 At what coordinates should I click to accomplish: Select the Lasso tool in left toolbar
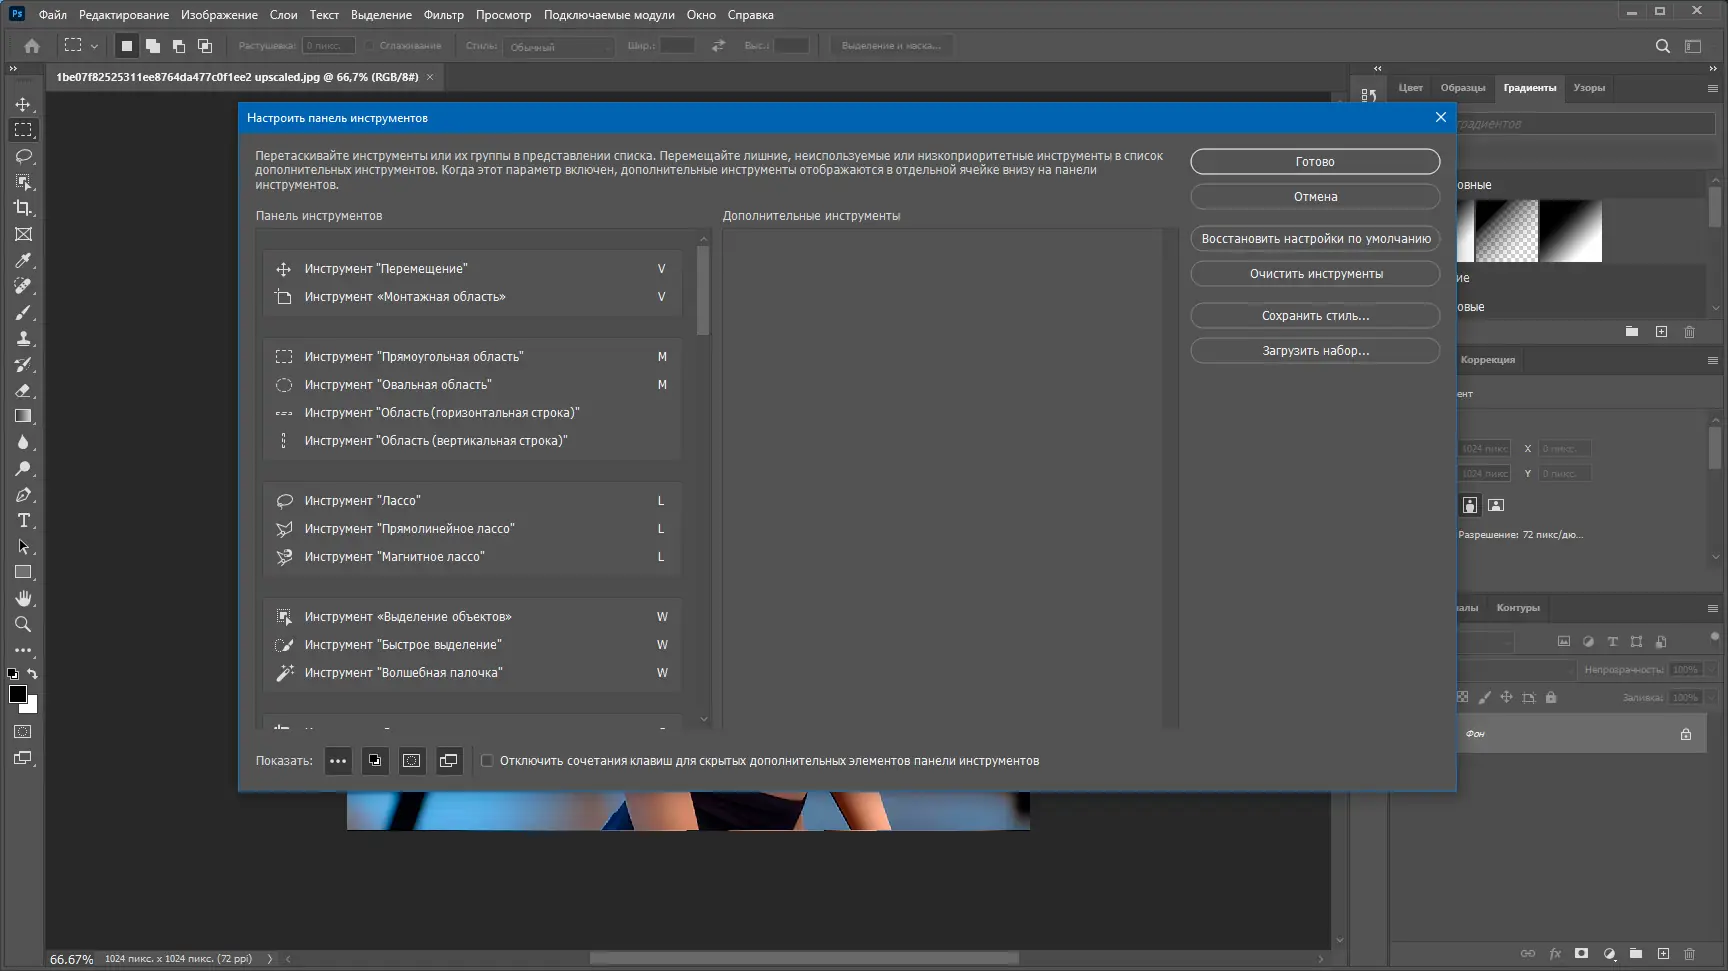click(23, 156)
